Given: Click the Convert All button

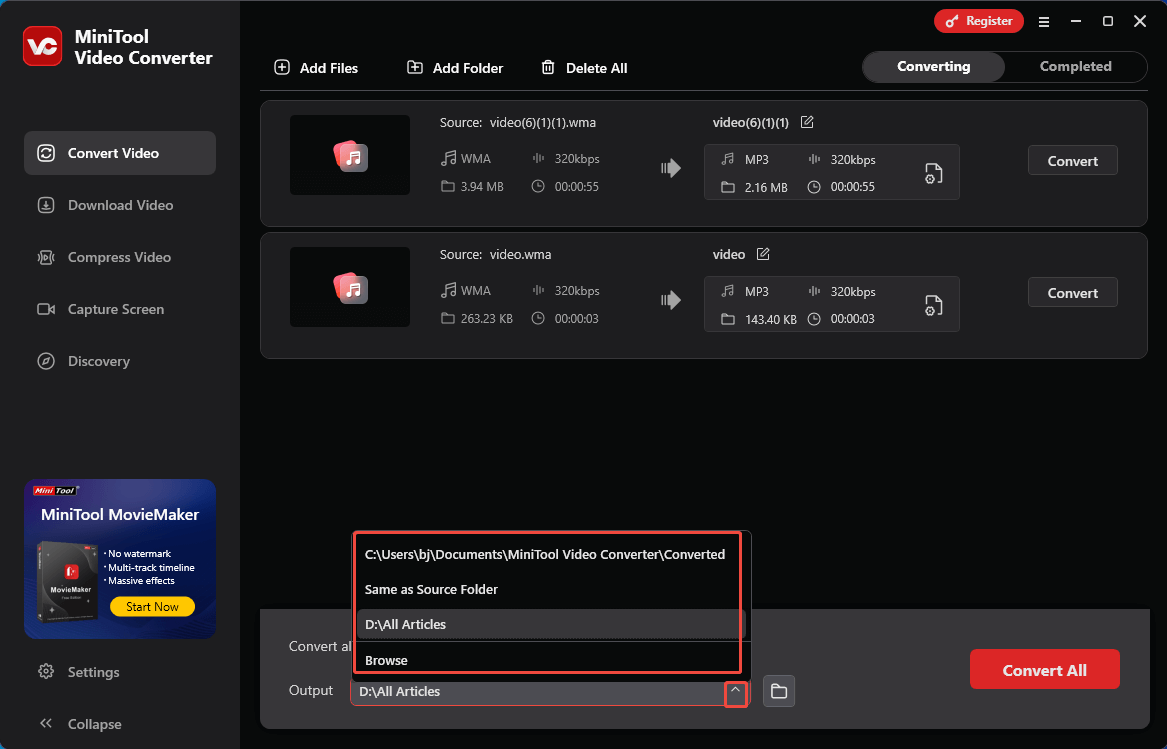Looking at the screenshot, I should [x=1044, y=669].
